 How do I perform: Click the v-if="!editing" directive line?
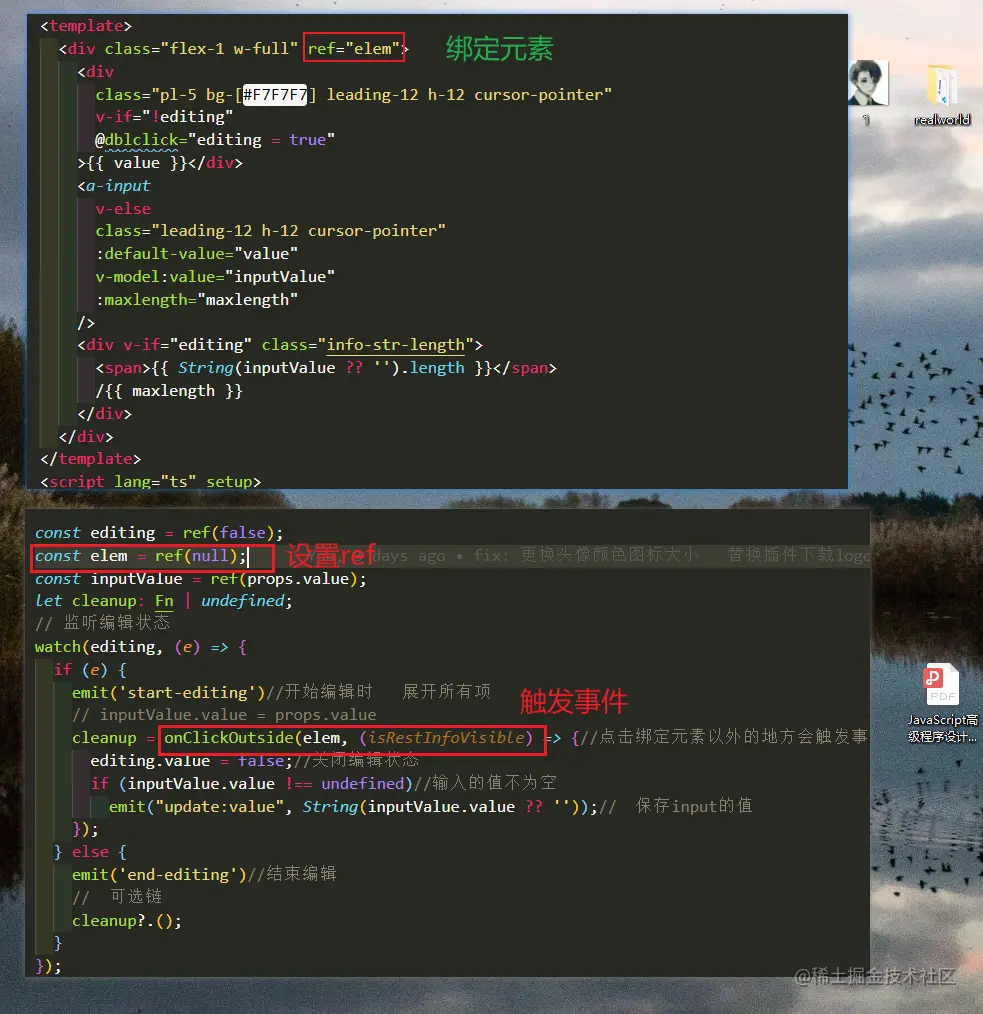coord(164,116)
